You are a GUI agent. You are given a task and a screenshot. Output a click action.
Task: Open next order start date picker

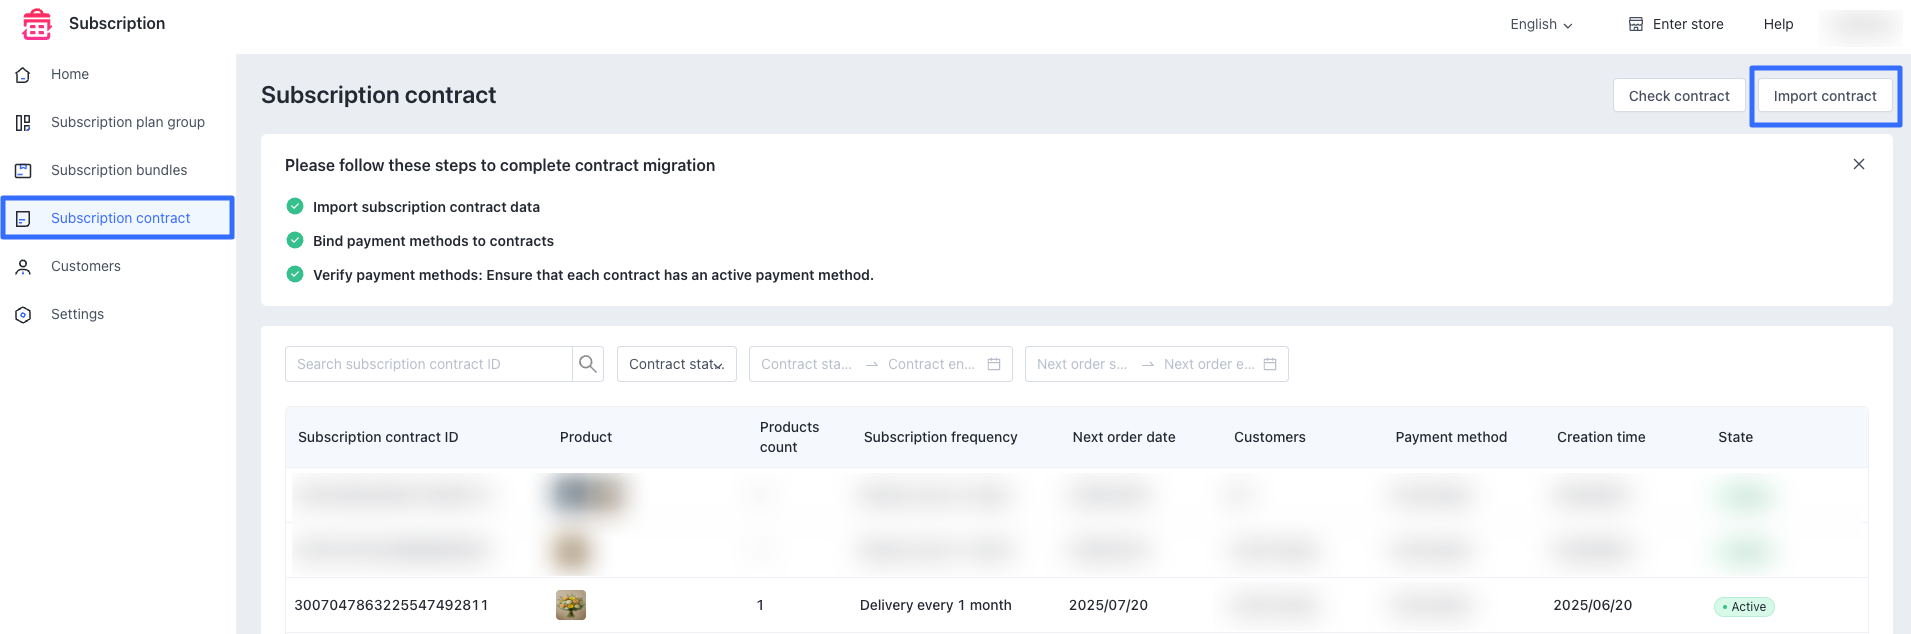point(1082,364)
